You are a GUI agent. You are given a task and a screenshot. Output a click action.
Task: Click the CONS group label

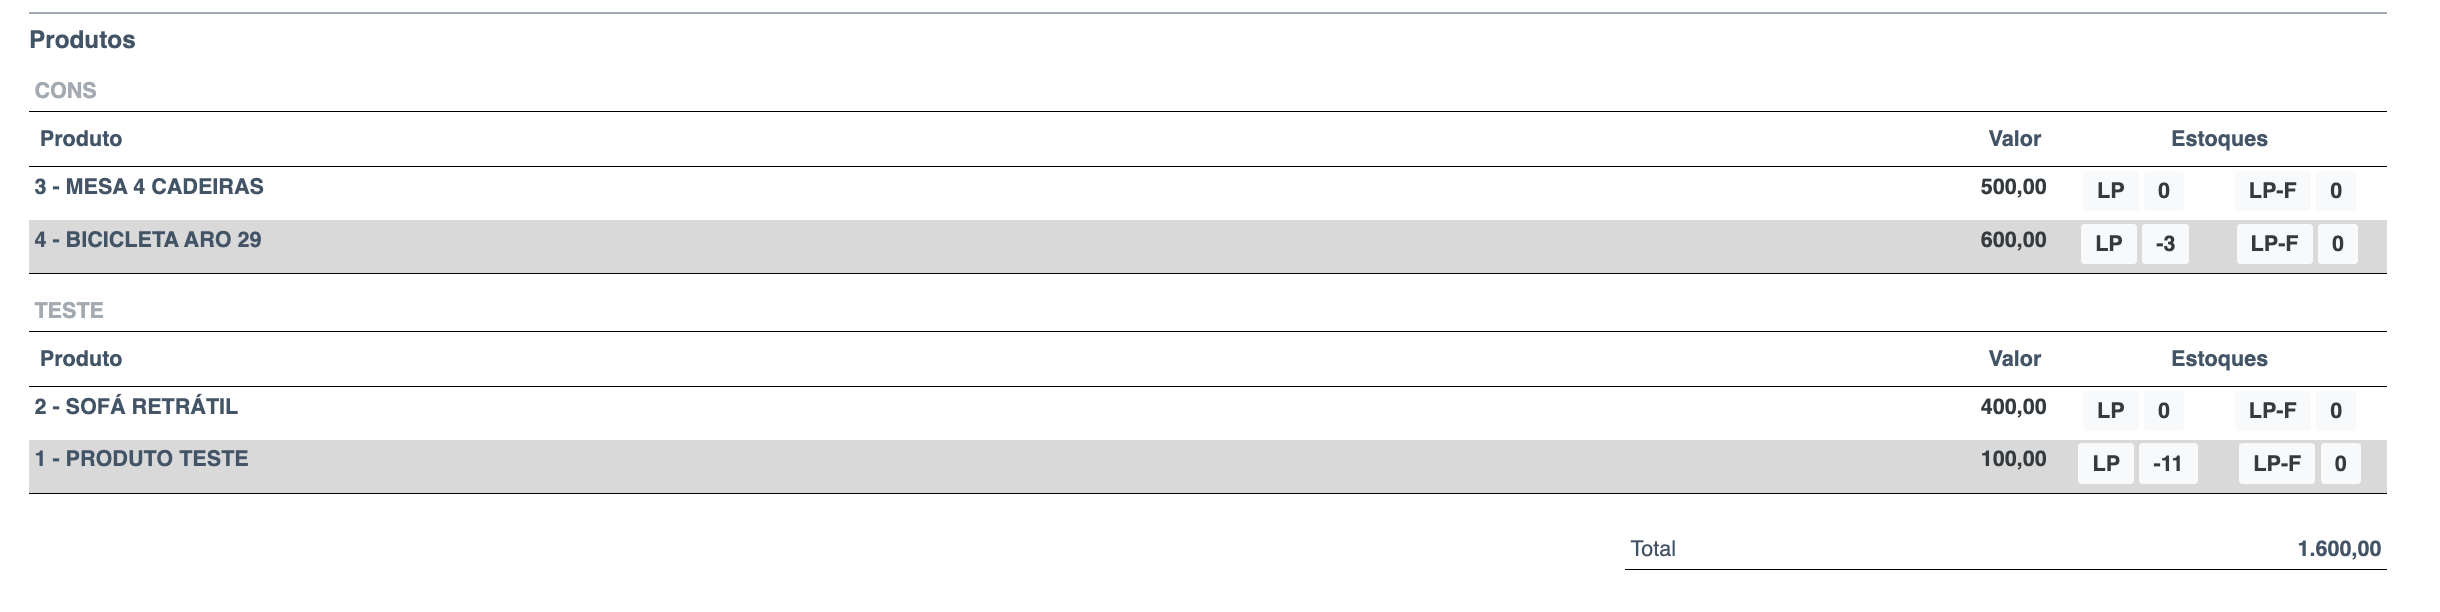tap(66, 91)
